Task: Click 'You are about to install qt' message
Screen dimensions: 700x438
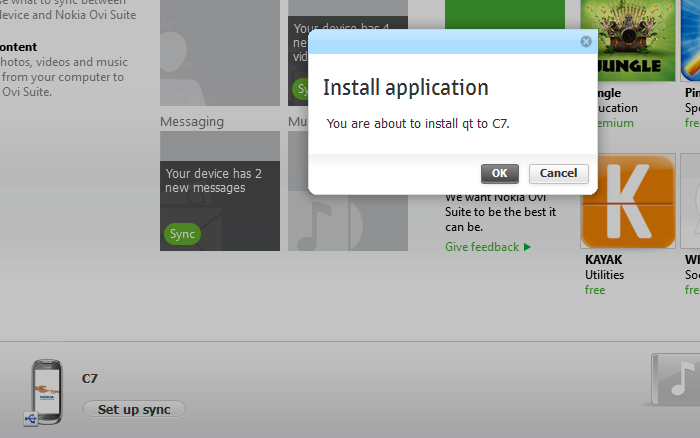Action: click(418, 124)
